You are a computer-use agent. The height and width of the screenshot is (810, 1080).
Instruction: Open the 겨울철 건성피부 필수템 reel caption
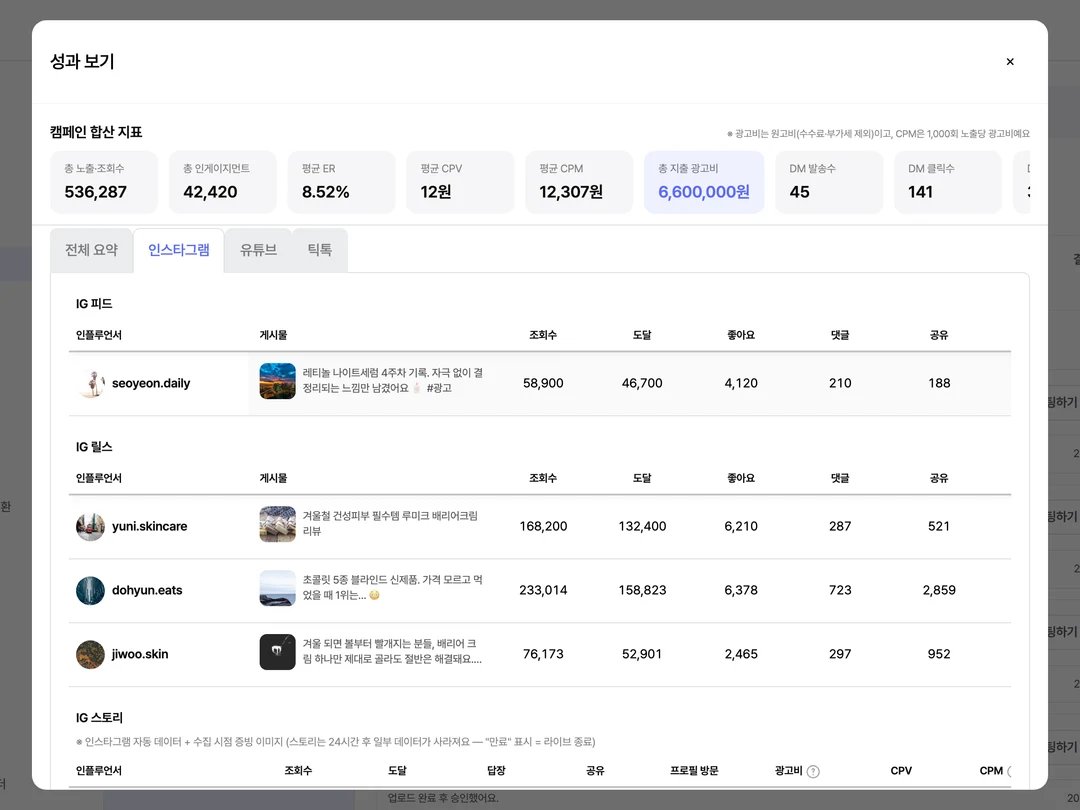pos(391,523)
